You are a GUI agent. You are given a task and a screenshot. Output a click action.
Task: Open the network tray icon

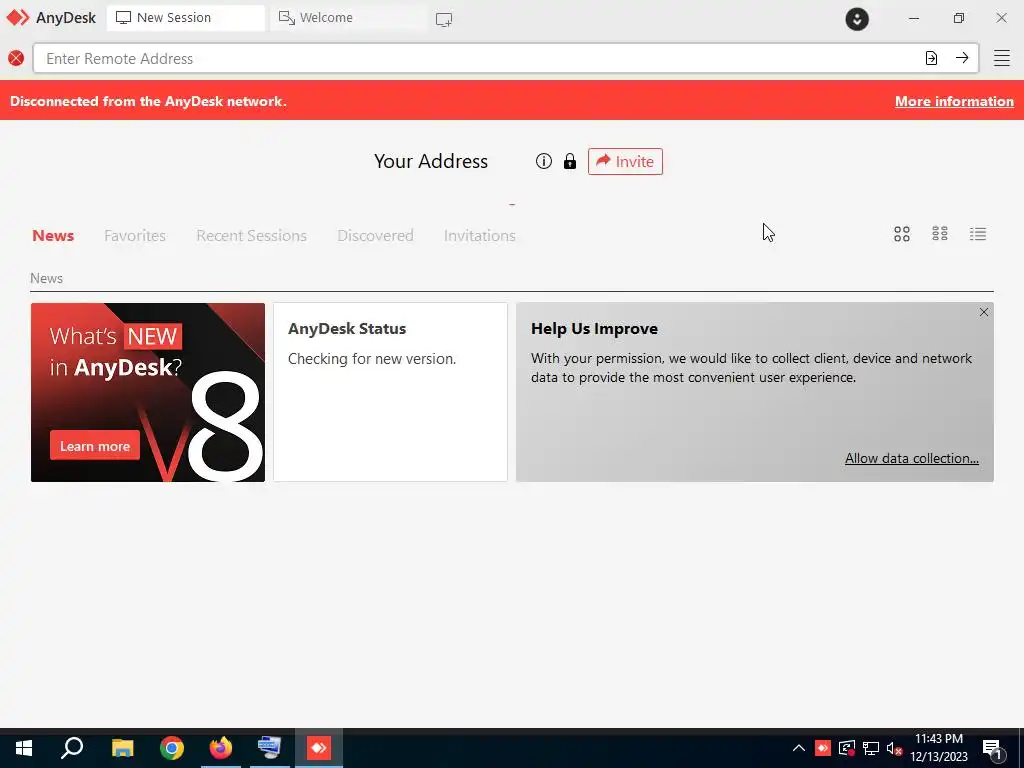click(x=871, y=748)
